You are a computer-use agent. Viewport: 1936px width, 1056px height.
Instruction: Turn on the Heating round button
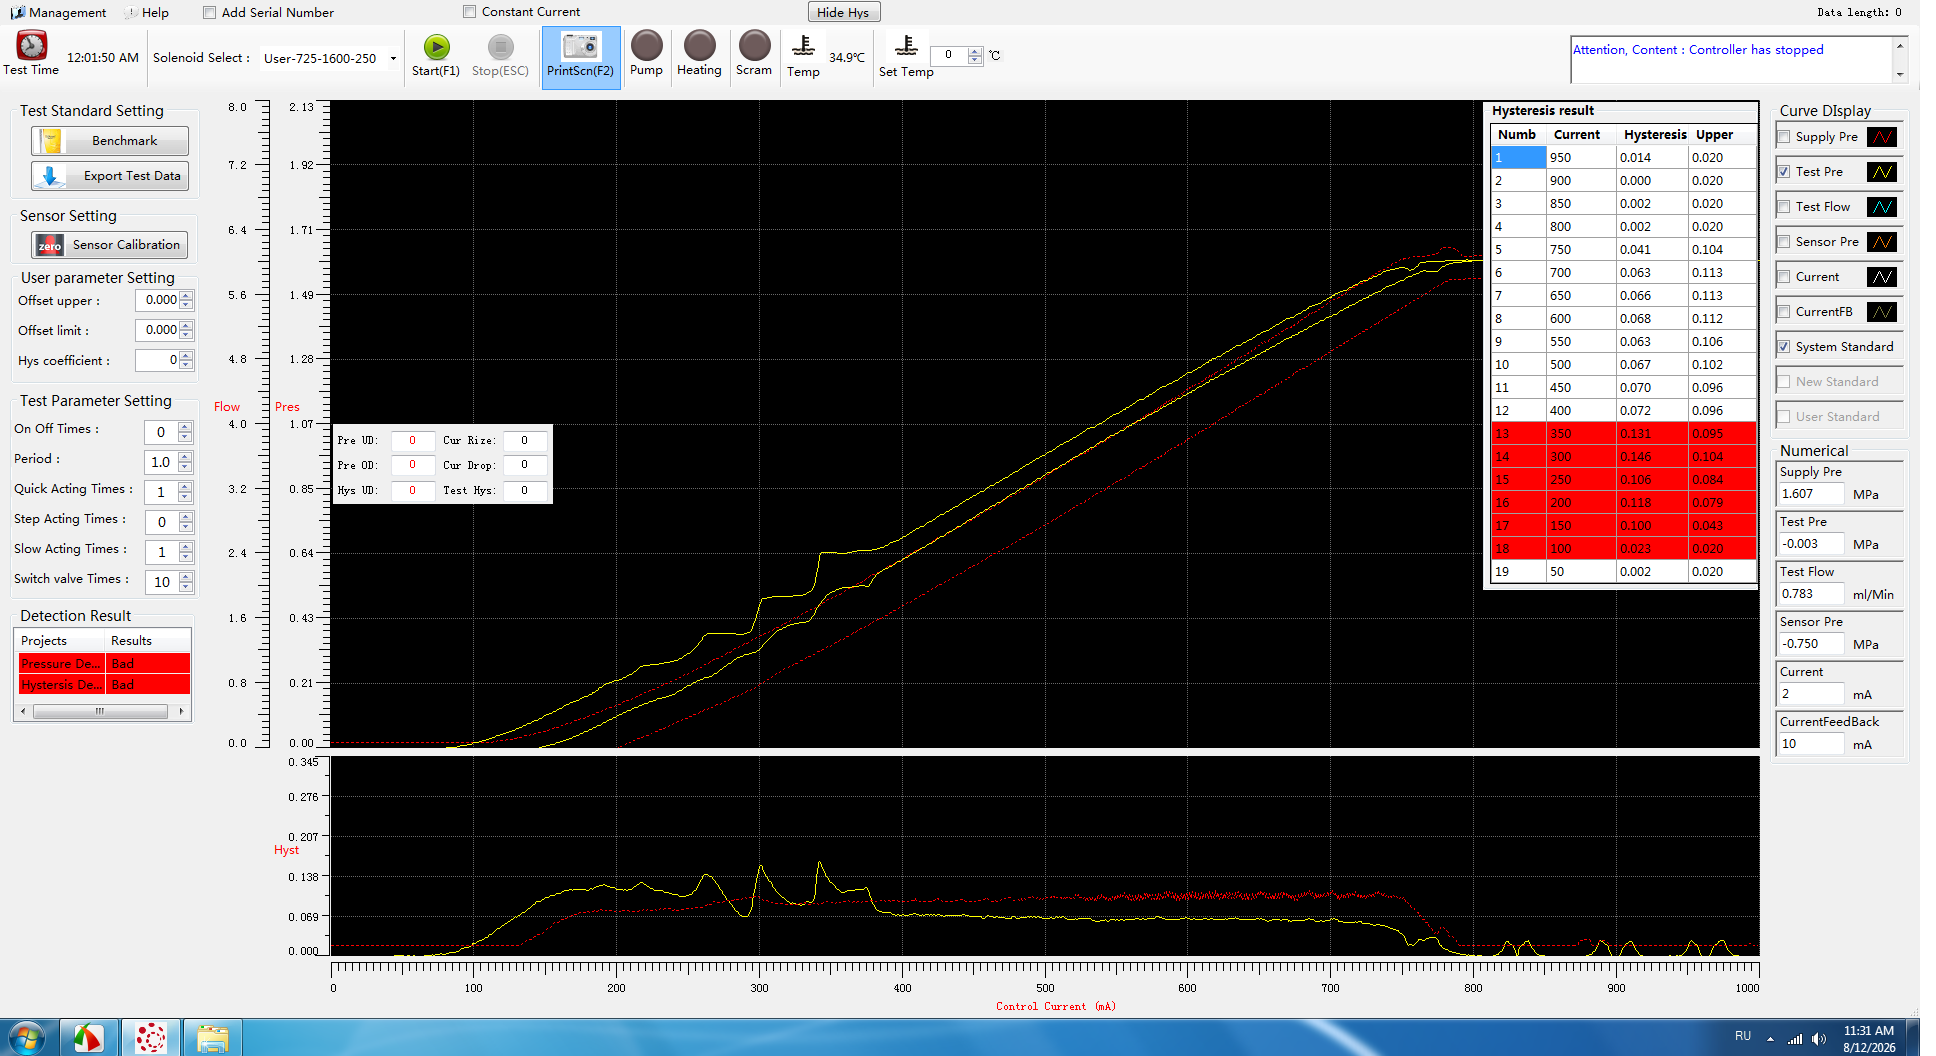pyautogui.click(x=699, y=45)
